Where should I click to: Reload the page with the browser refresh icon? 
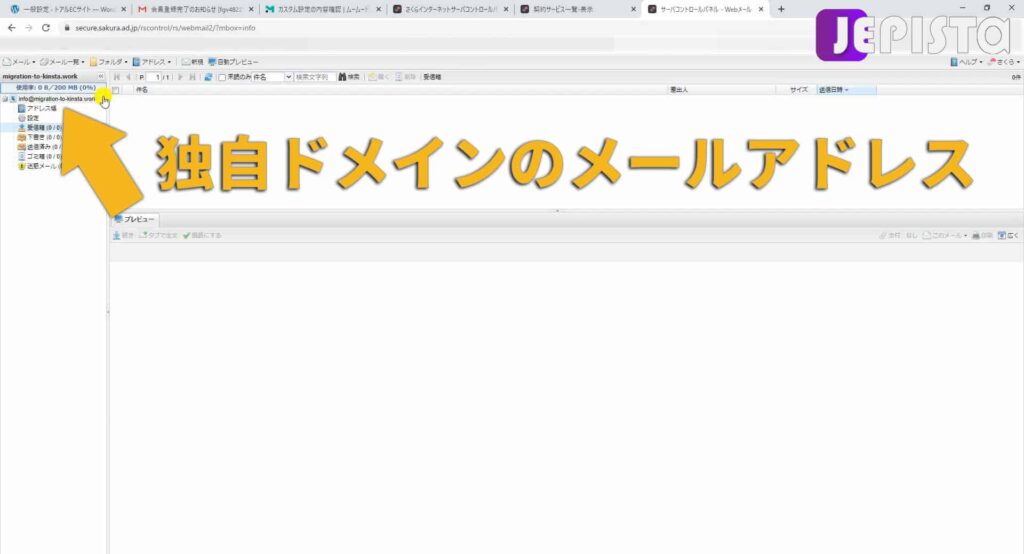coord(46,28)
